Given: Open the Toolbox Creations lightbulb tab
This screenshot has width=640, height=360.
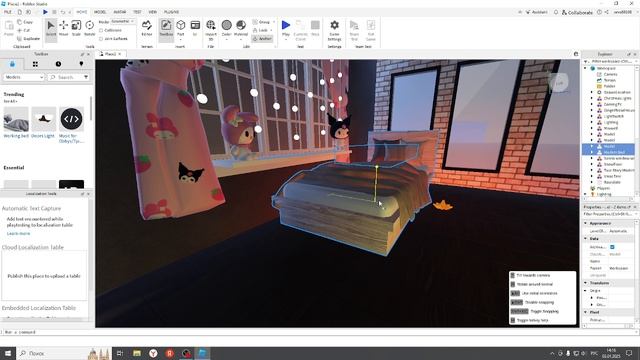Looking at the screenshot, I should point(81,64).
